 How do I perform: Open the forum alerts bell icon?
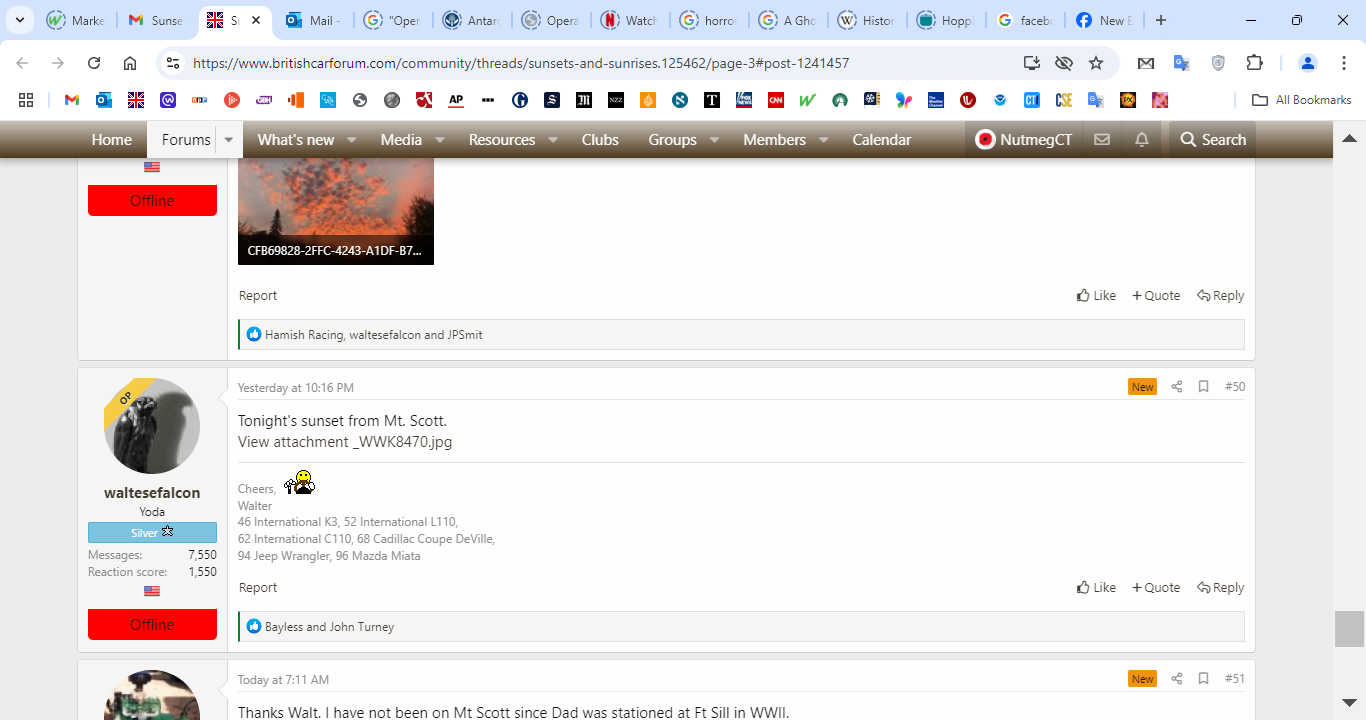coord(1142,140)
